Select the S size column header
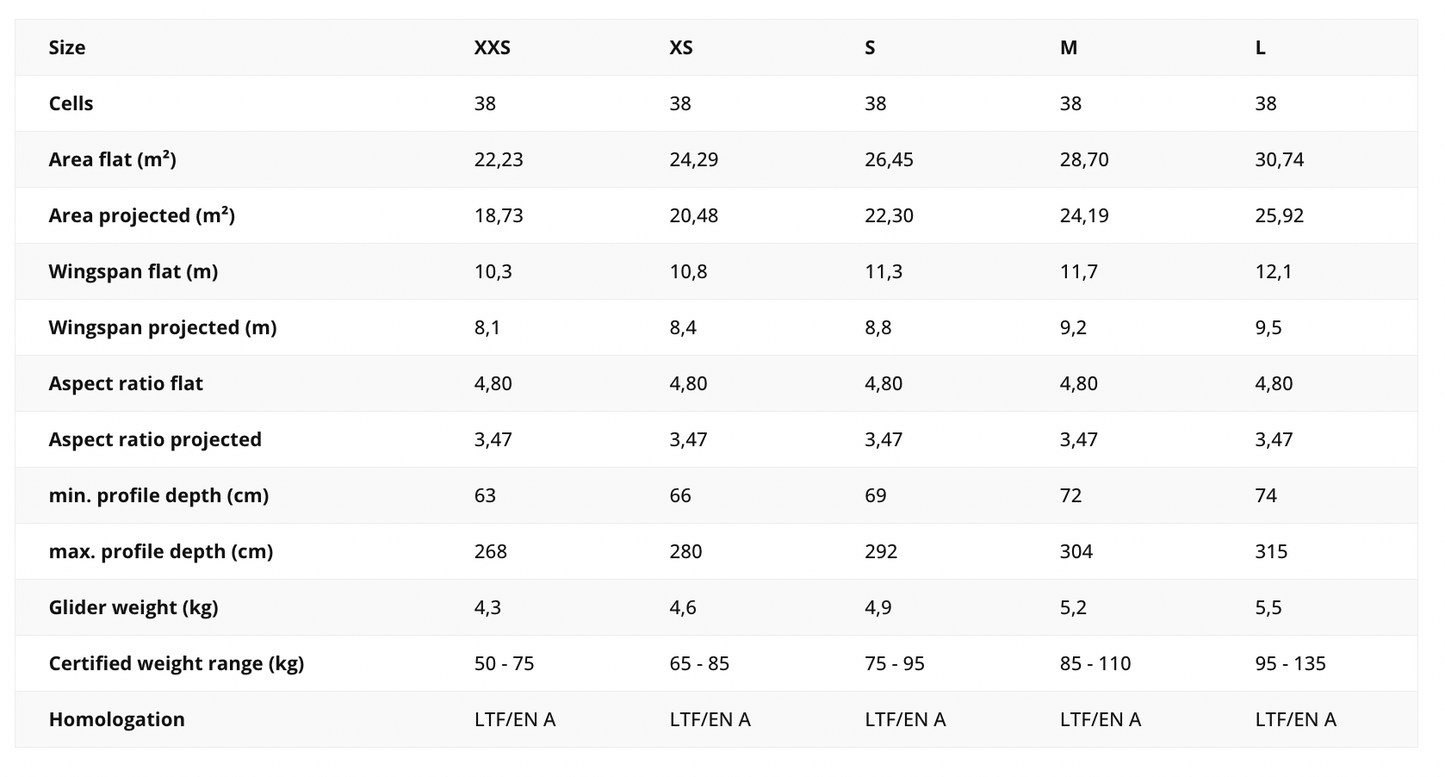 [x=870, y=48]
